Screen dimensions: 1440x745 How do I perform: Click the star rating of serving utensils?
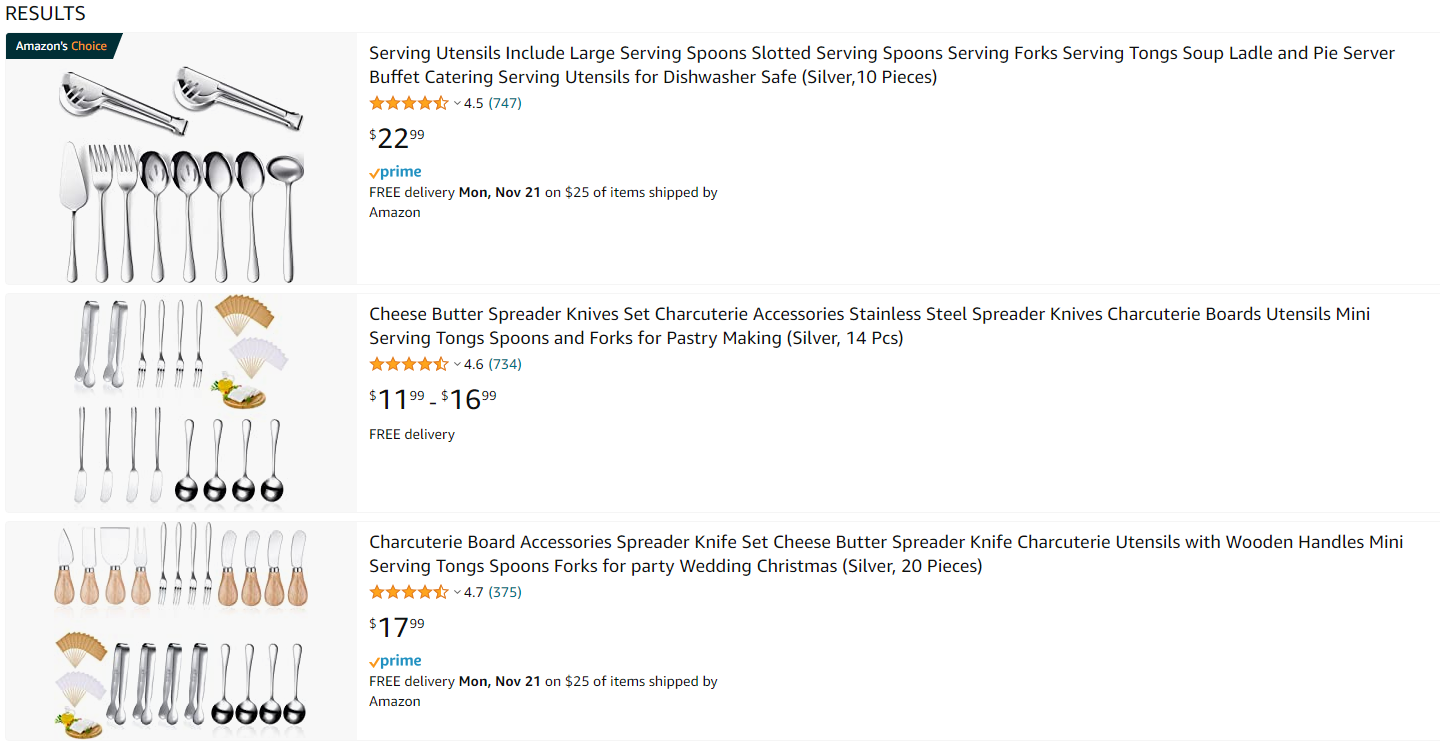coord(409,103)
